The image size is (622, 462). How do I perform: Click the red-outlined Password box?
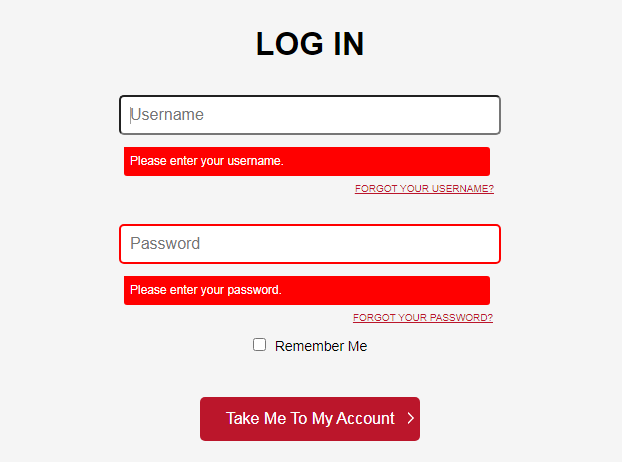(310, 244)
